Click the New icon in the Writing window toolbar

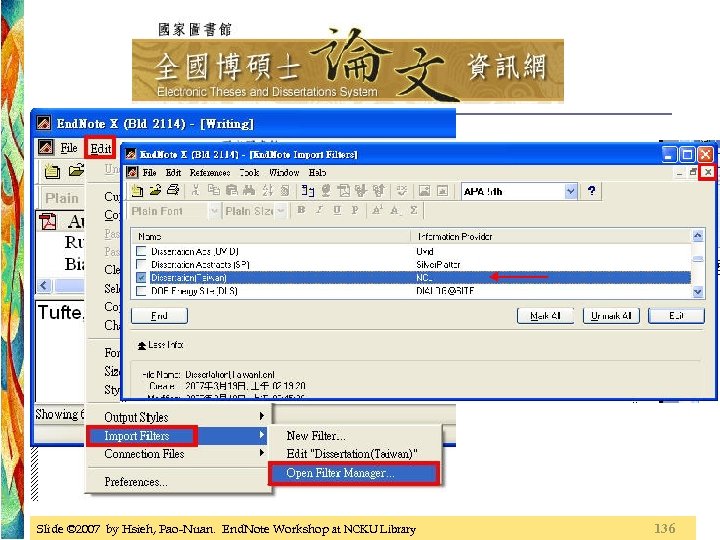pos(52,171)
